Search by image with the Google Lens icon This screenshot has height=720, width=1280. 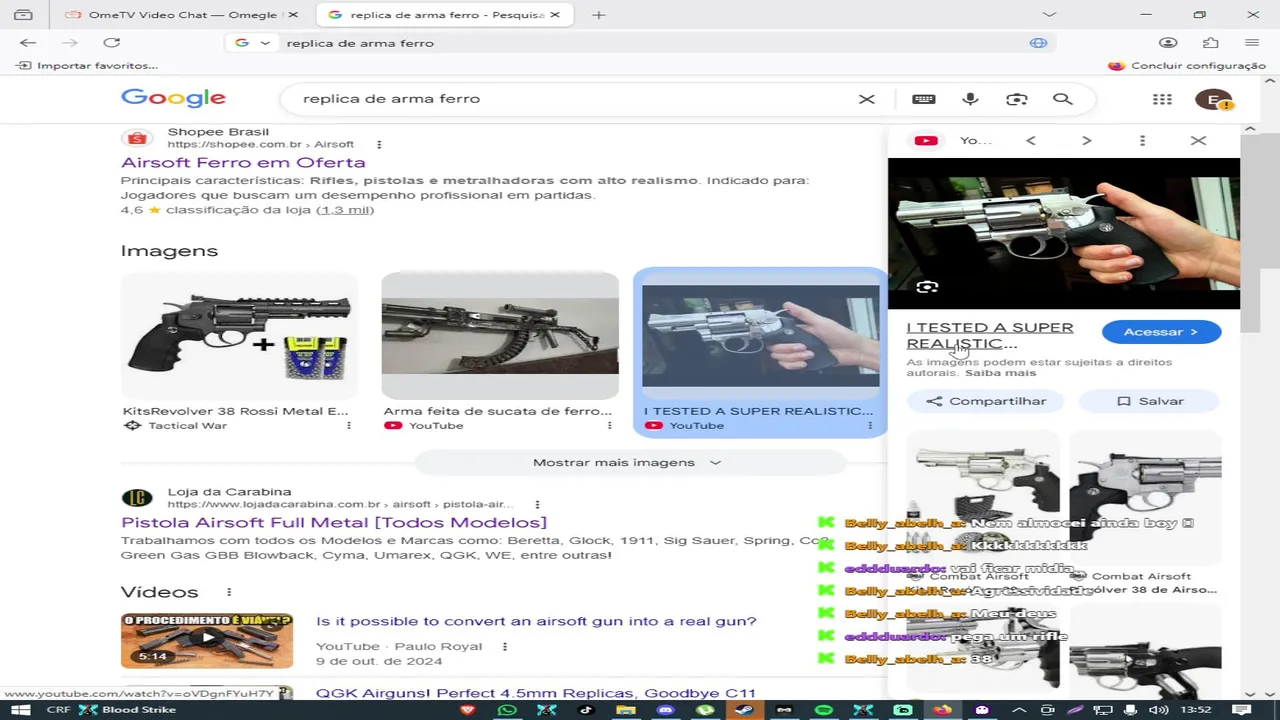(x=1017, y=99)
